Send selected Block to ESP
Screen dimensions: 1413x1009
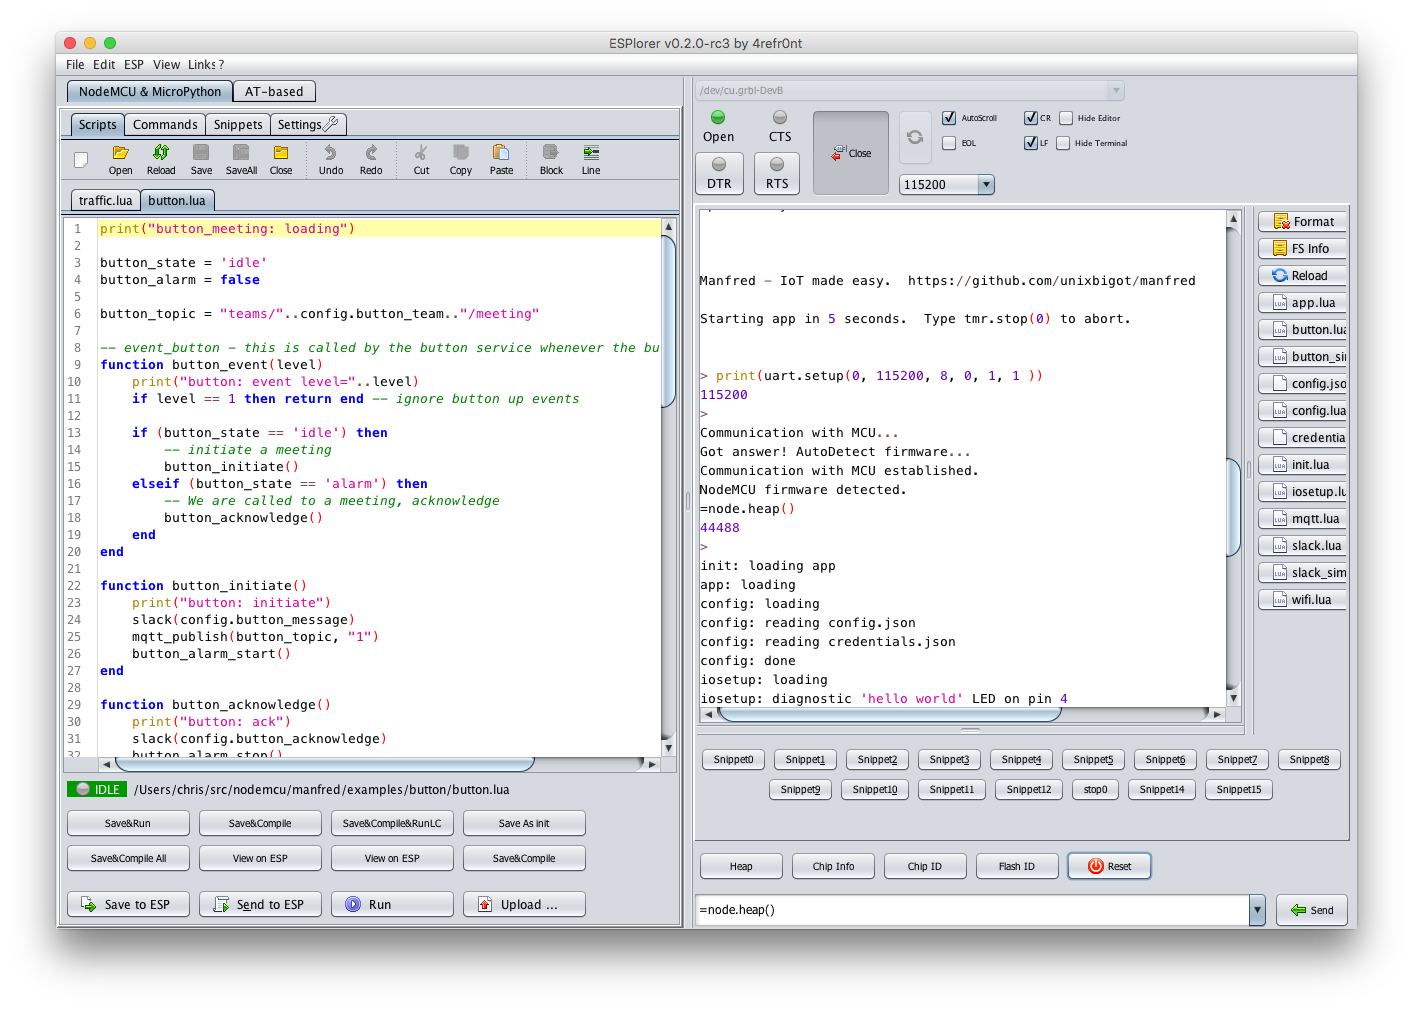click(551, 159)
